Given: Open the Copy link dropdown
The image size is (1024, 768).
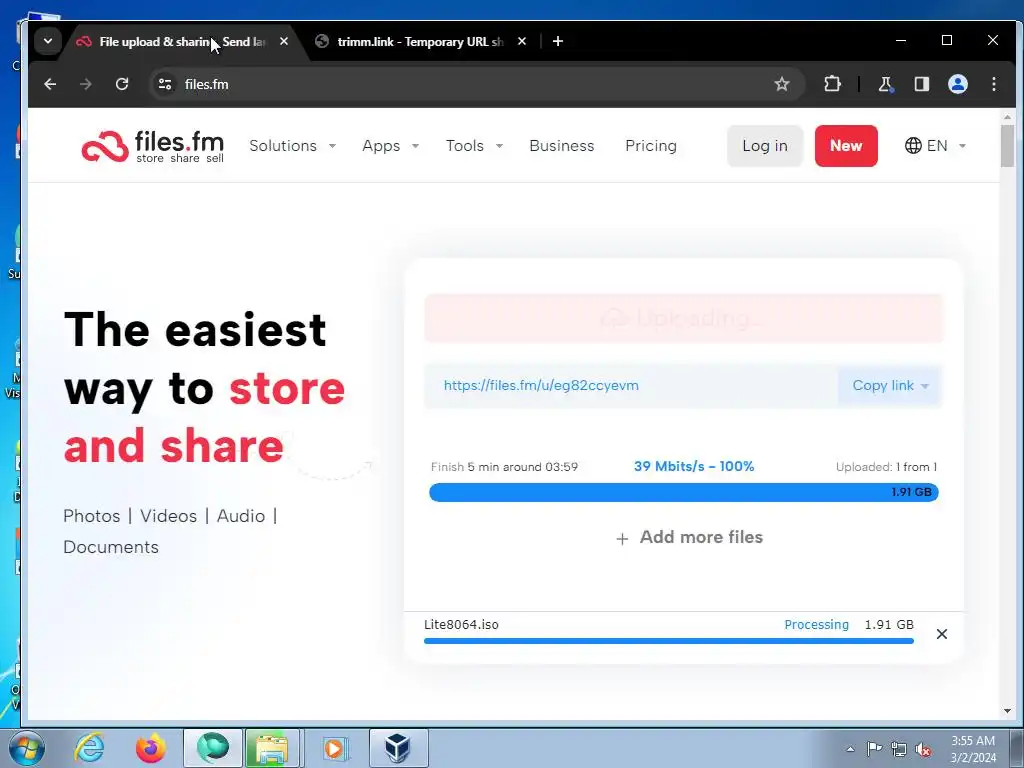Looking at the screenshot, I should point(890,386).
